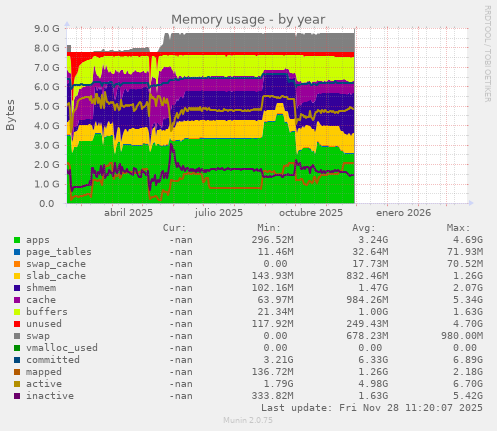This screenshot has width=497, height=431.
Task: Click the unused avg value 249.43M
Action: (x=367, y=324)
